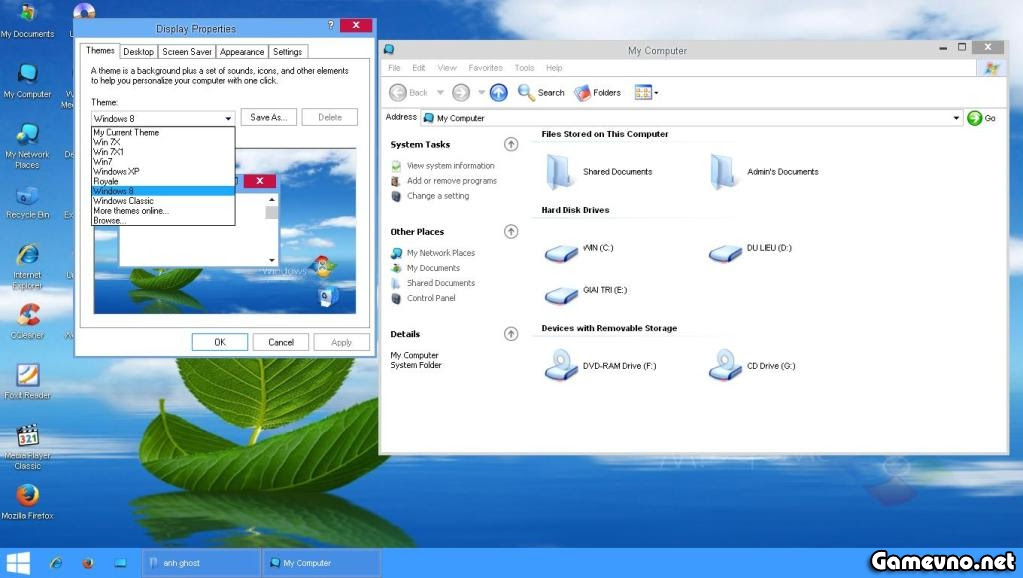The image size is (1023, 578).
Task: Launch Firefox from taskbar quick launch
Action: (88, 563)
